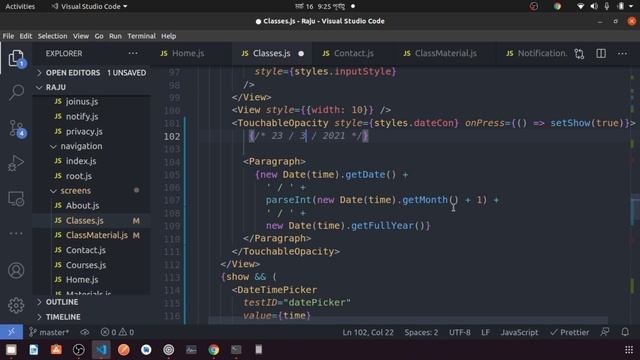Open the Source Control view

coord(16,128)
